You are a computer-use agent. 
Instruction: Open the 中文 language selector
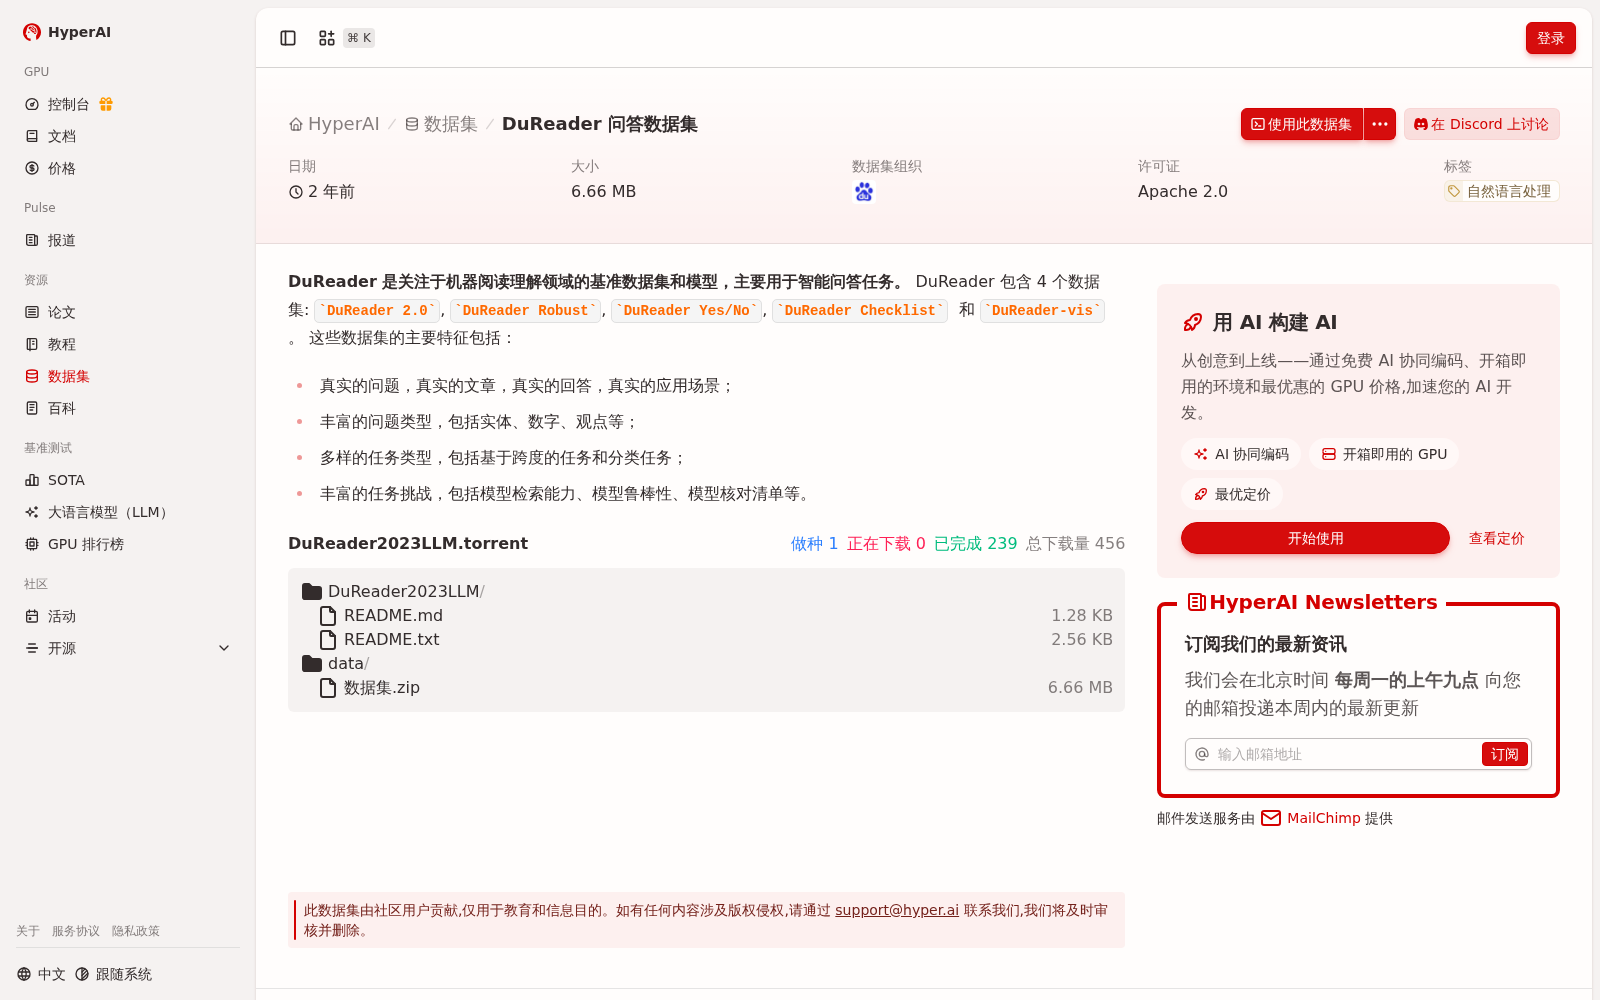tap(41, 974)
